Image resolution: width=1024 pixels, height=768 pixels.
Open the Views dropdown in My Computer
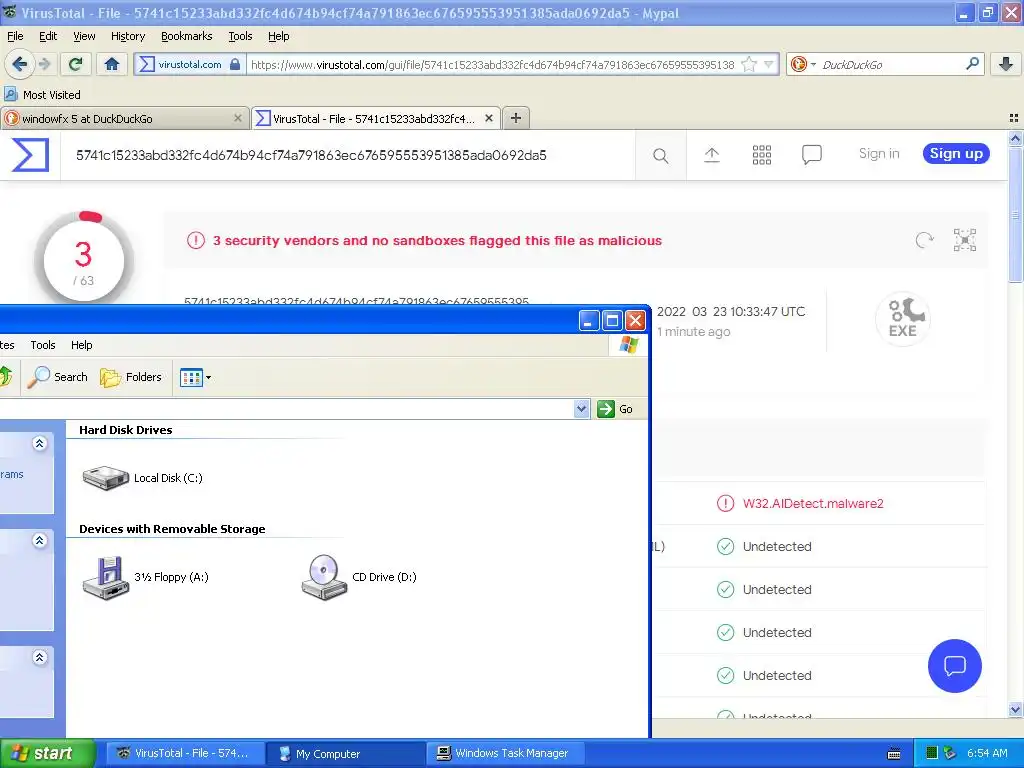click(x=195, y=377)
